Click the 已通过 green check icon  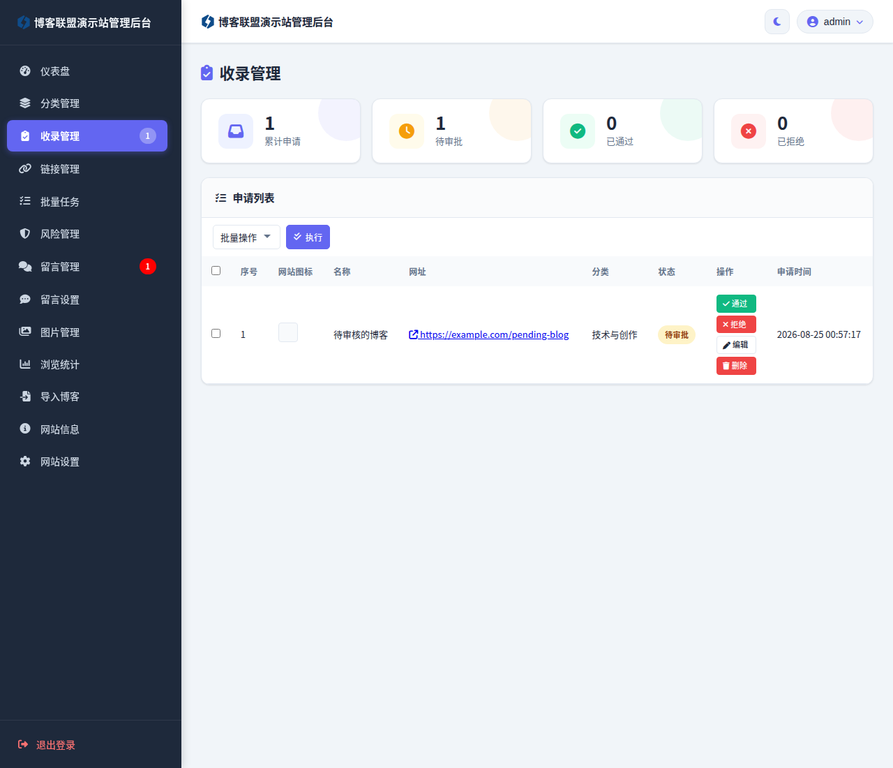point(577,131)
